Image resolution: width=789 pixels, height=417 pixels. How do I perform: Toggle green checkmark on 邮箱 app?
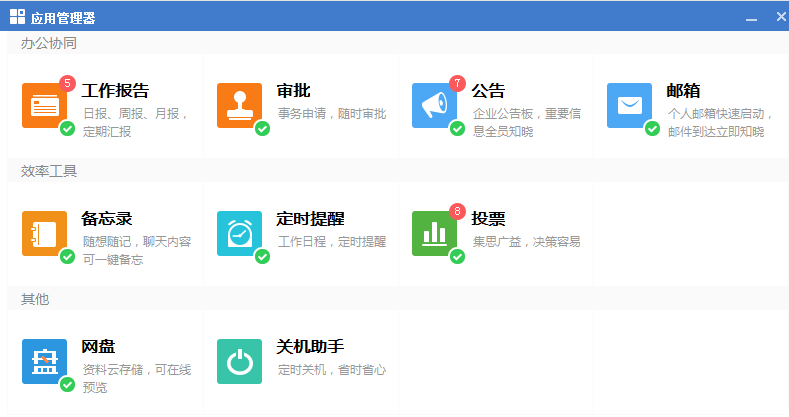(x=652, y=128)
